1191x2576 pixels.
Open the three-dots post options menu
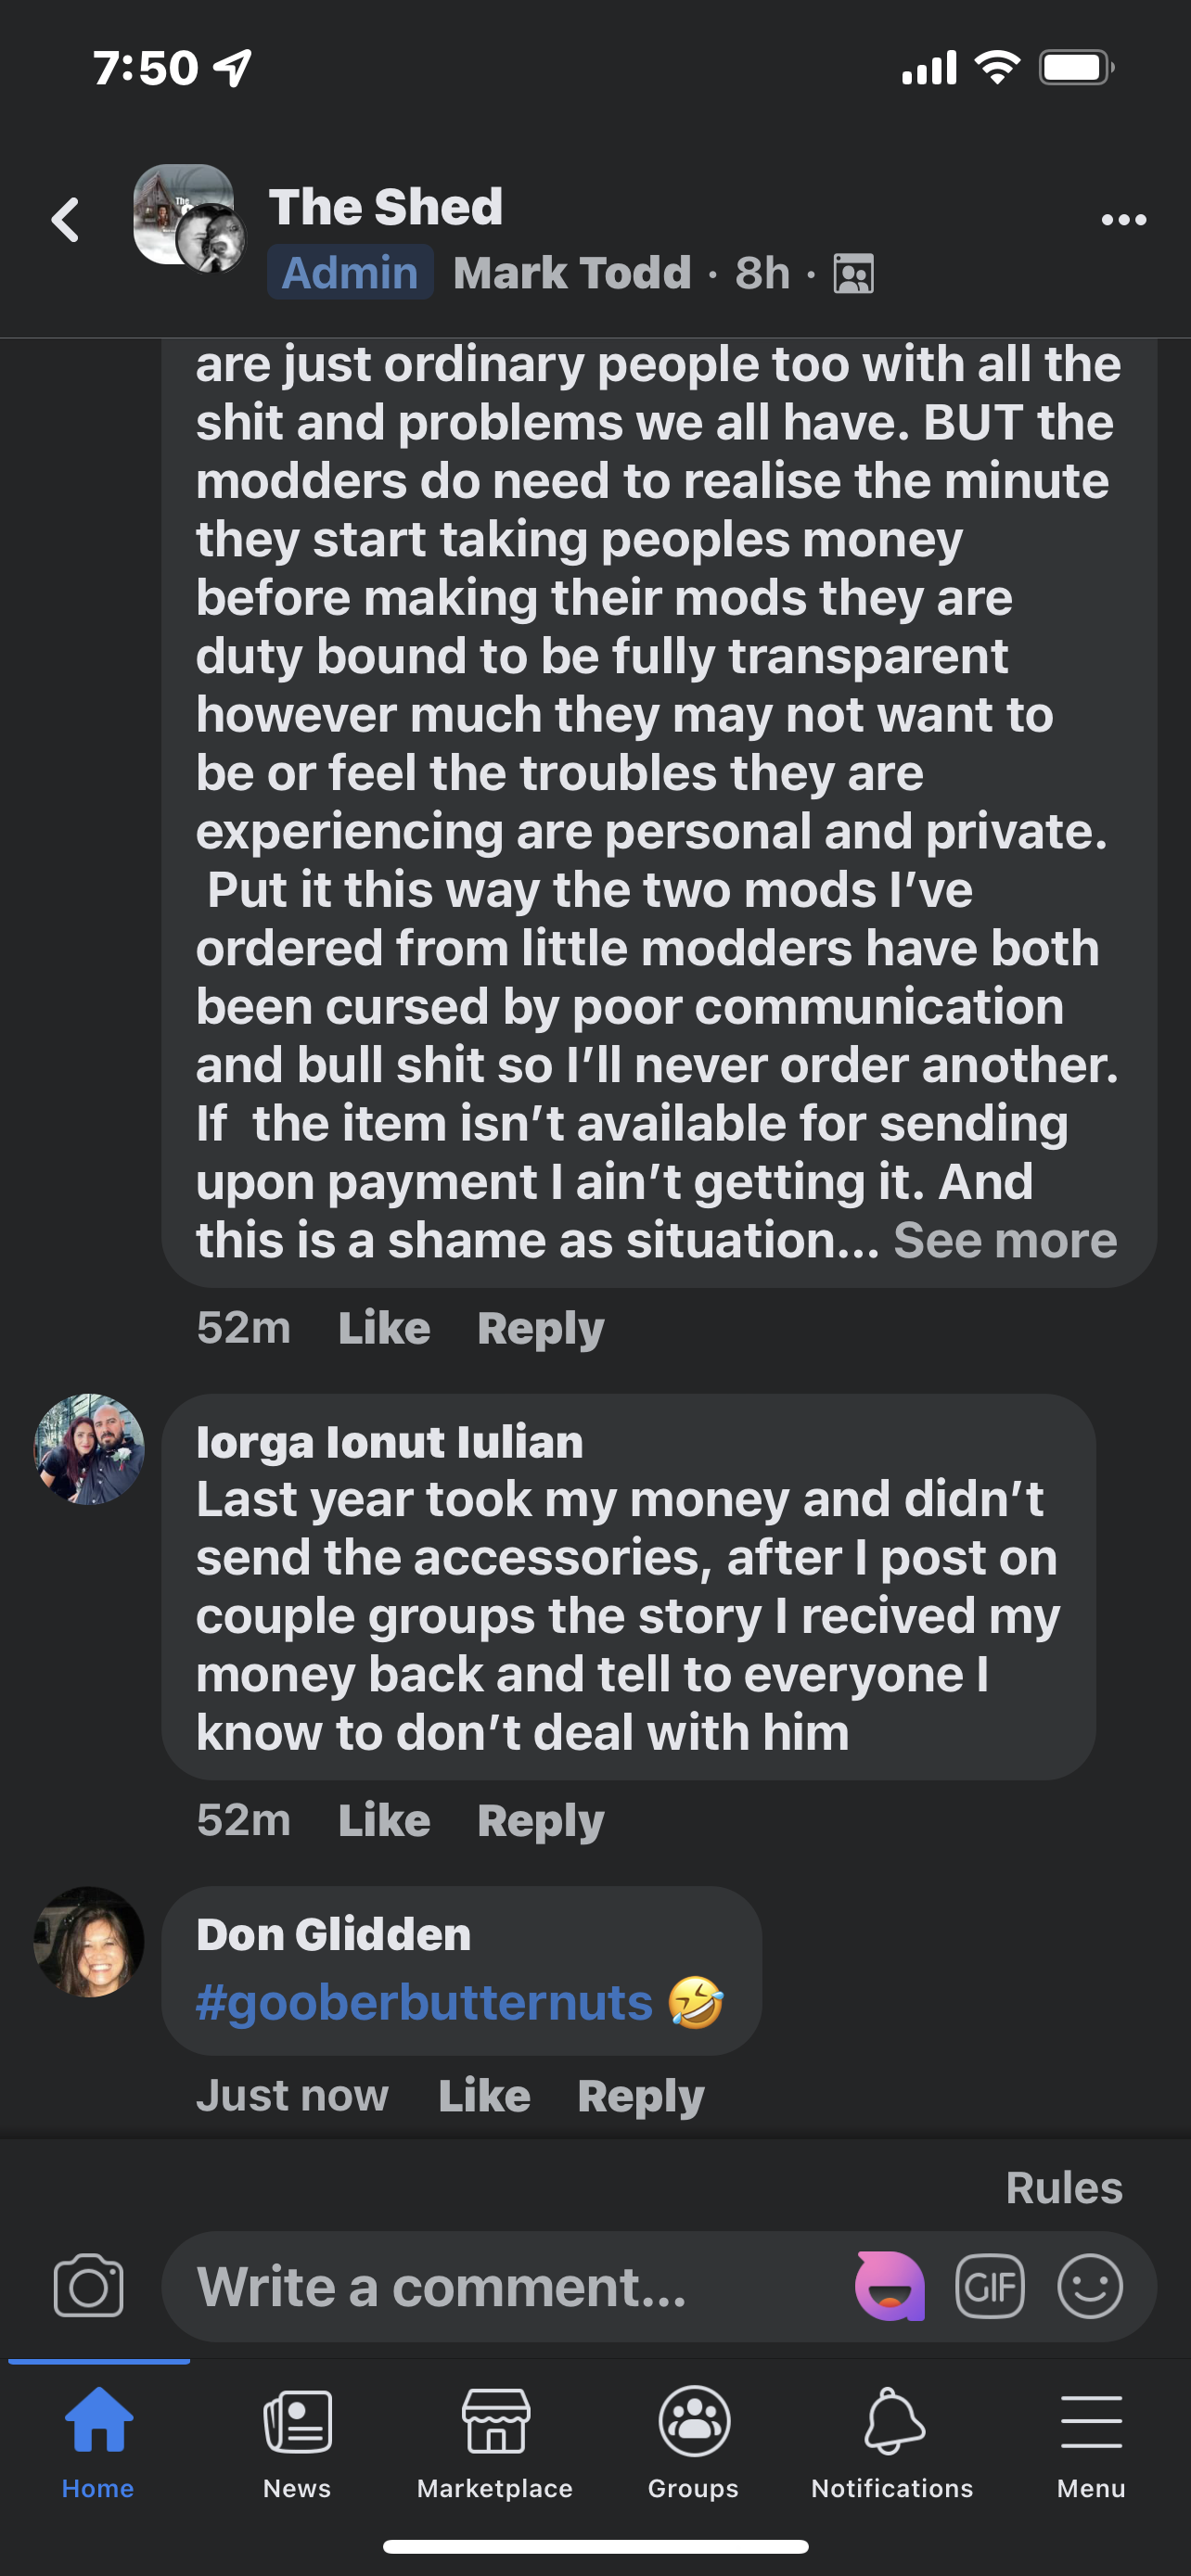[1123, 220]
